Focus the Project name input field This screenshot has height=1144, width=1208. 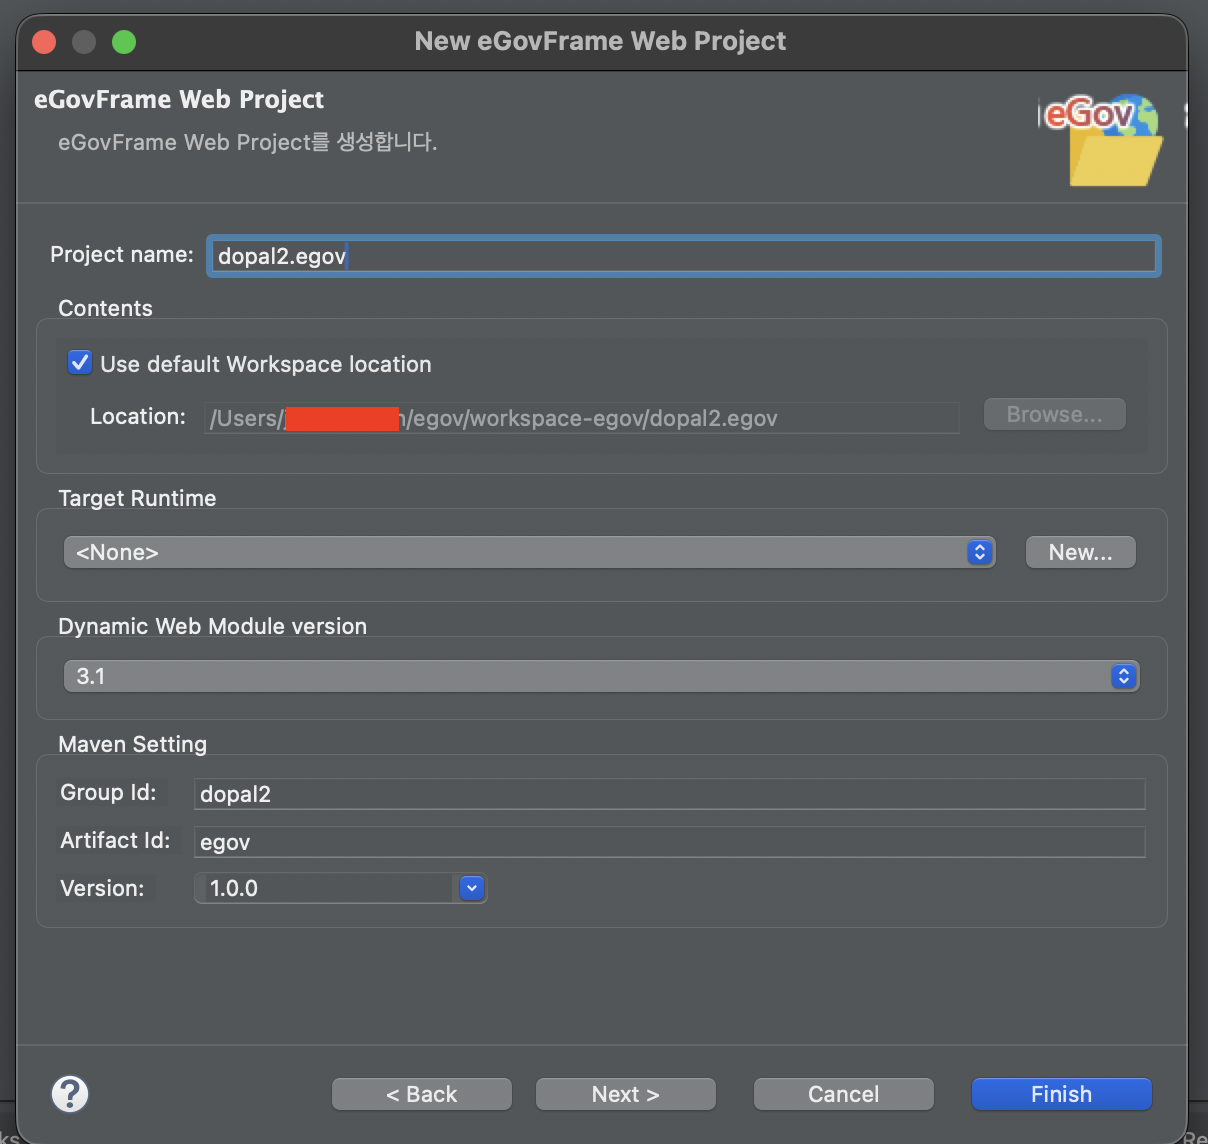[684, 256]
